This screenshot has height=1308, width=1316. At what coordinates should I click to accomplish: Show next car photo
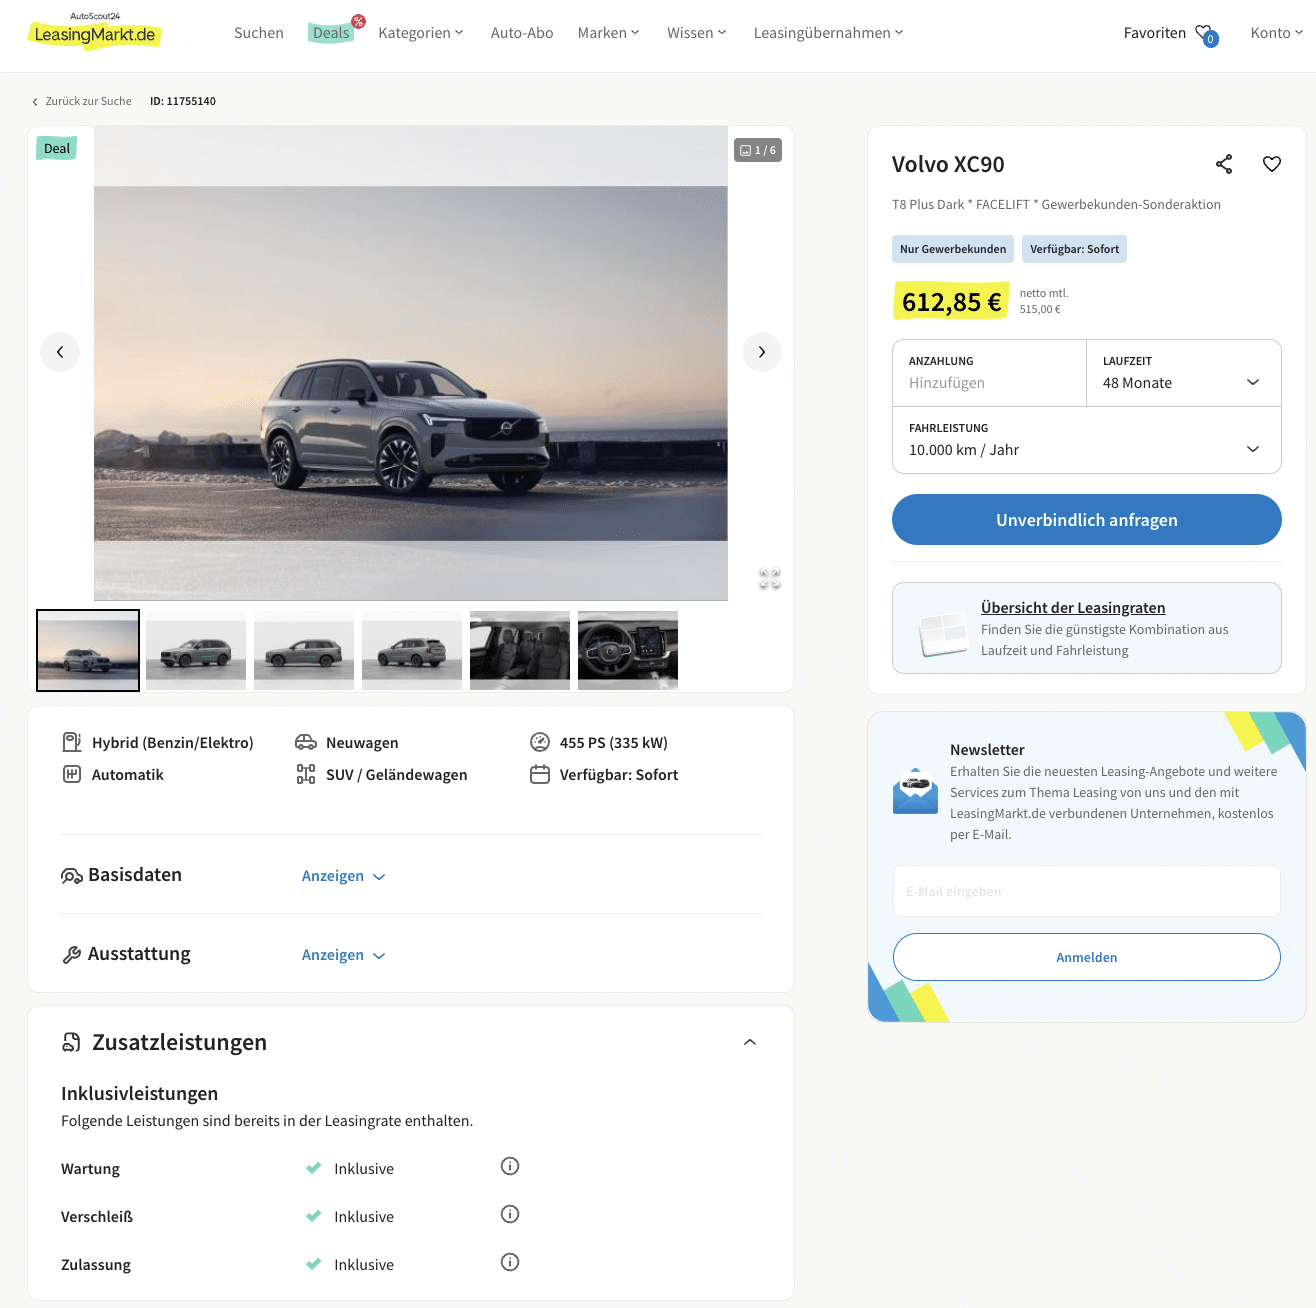coord(762,352)
